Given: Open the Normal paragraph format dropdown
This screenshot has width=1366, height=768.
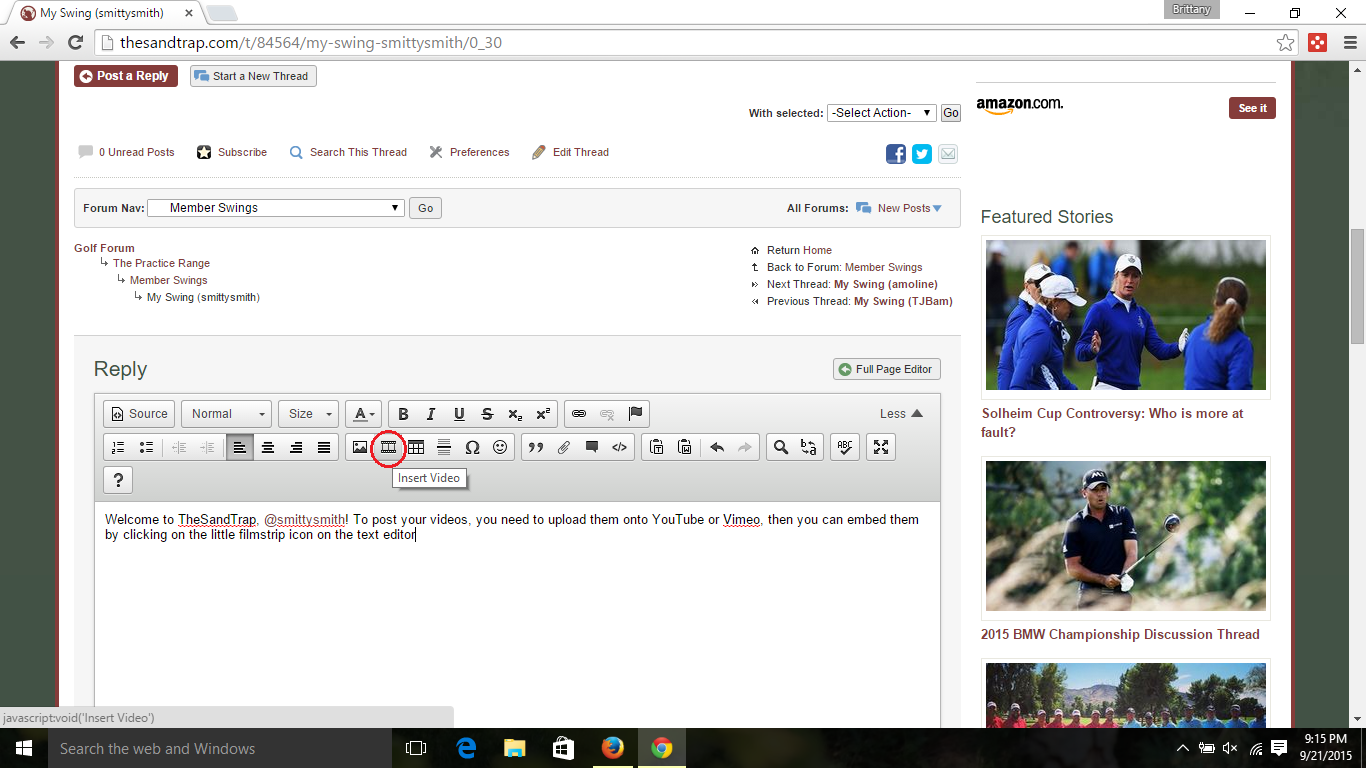Looking at the screenshot, I should pos(226,414).
